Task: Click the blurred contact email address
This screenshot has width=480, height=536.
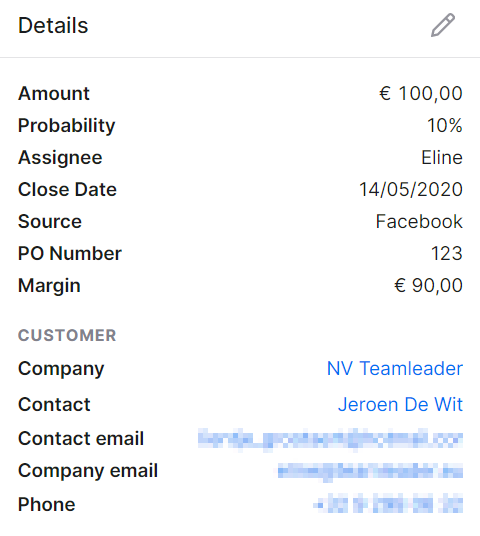Action: 330,439
